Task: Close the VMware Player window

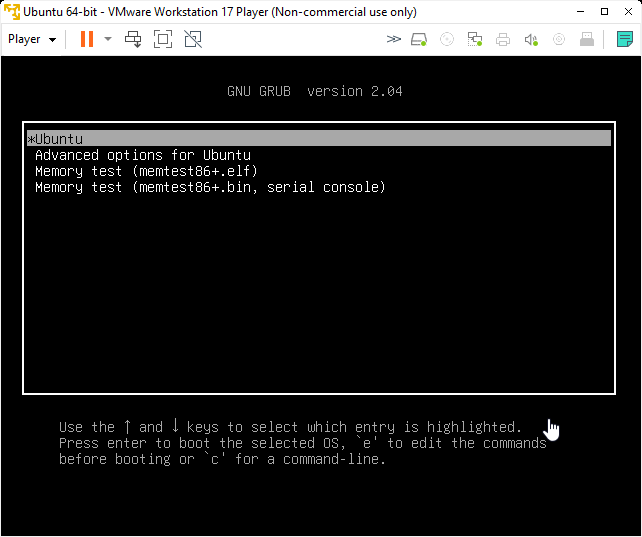Action: pyautogui.click(x=628, y=11)
